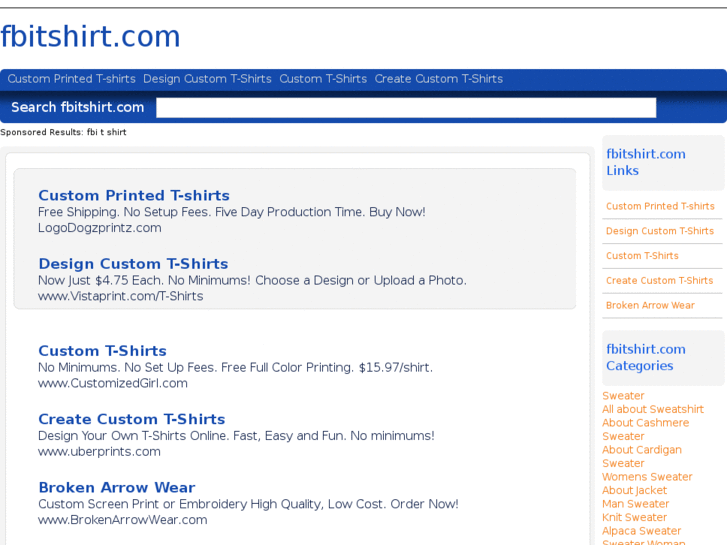Open the About Jacket category
This screenshot has width=727, height=545.
pyautogui.click(x=634, y=490)
